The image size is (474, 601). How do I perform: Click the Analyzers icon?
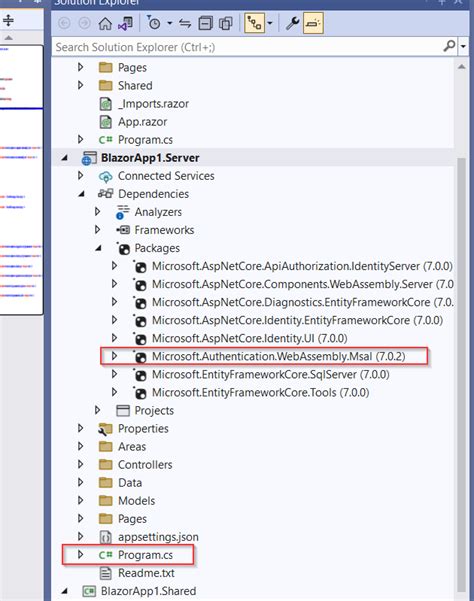click(x=122, y=212)
